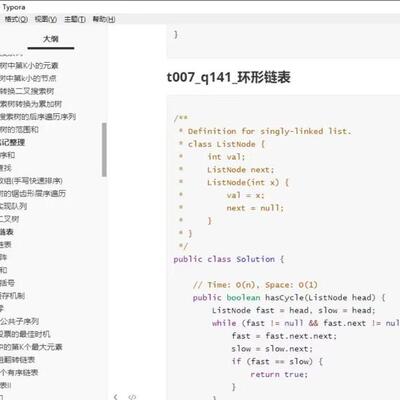This screenshot has height=400, width=400.
Task: Click the line 'return true;'
Action: click(279, 374)
